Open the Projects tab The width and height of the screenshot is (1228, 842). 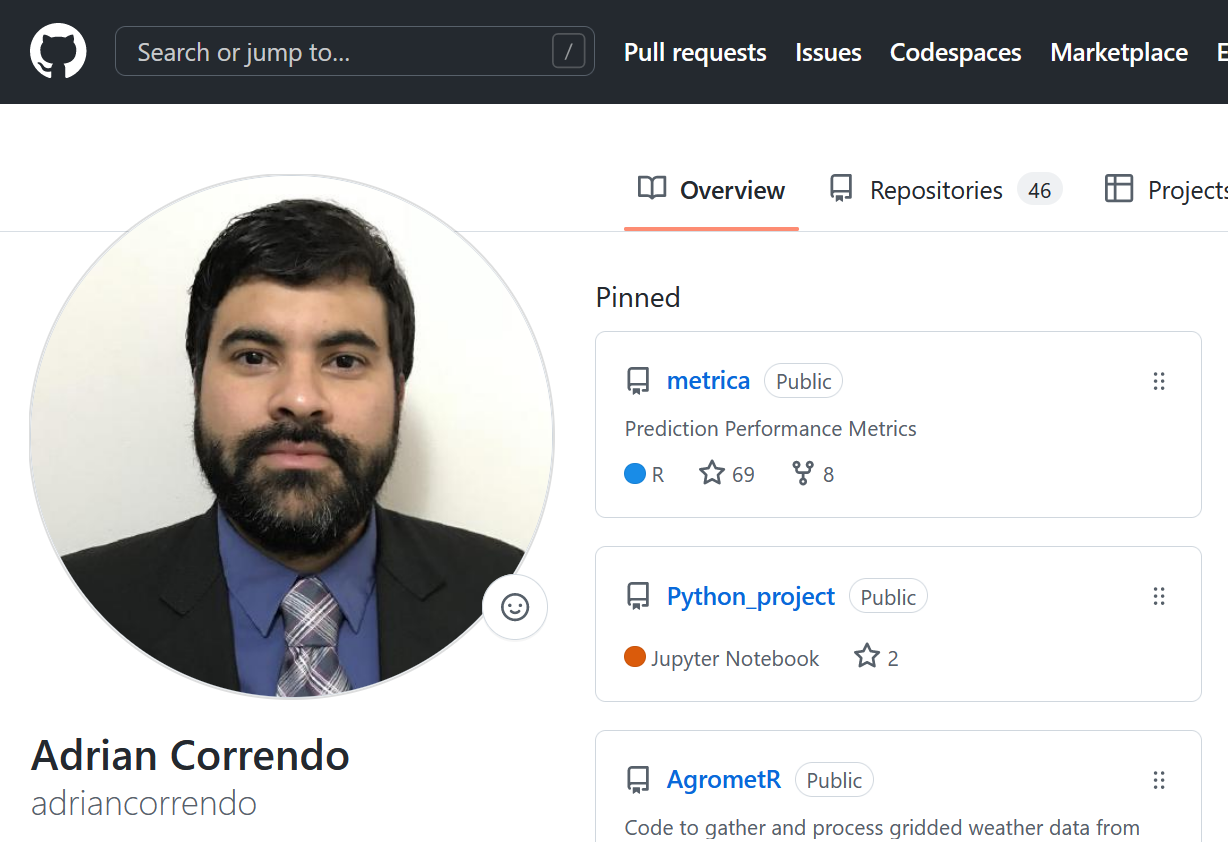(1165, 190)
